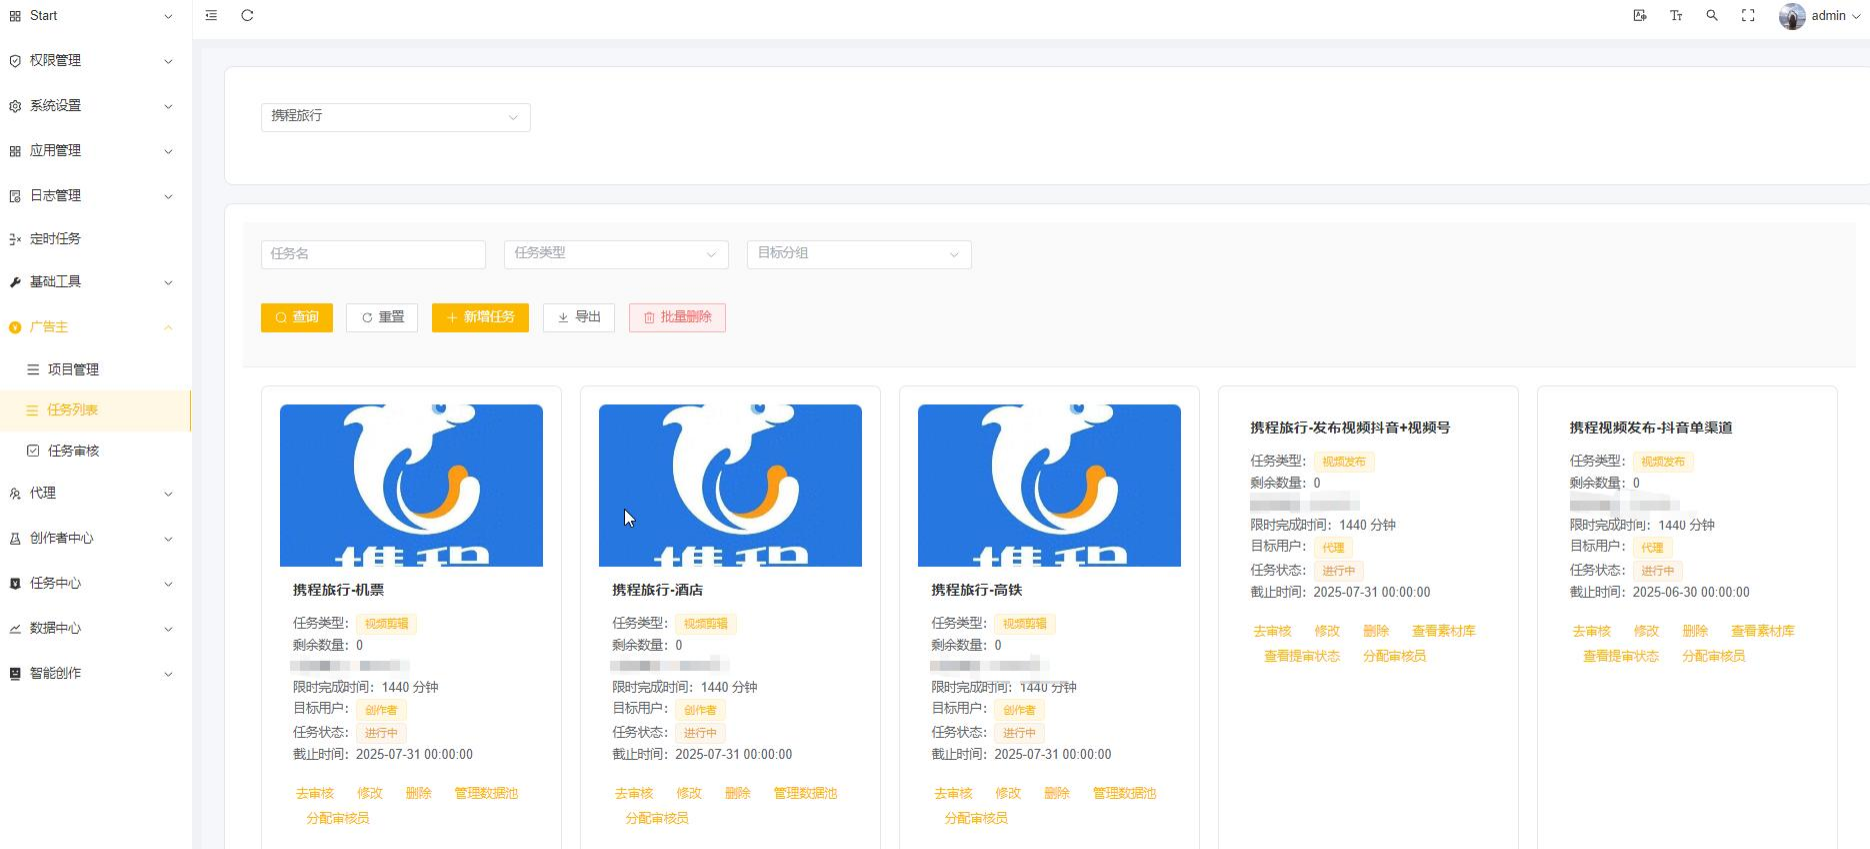The width and height of the screenshot is (1870, 849).
Task: Click the 批量删除 button
Action: [x=677, y=317]
